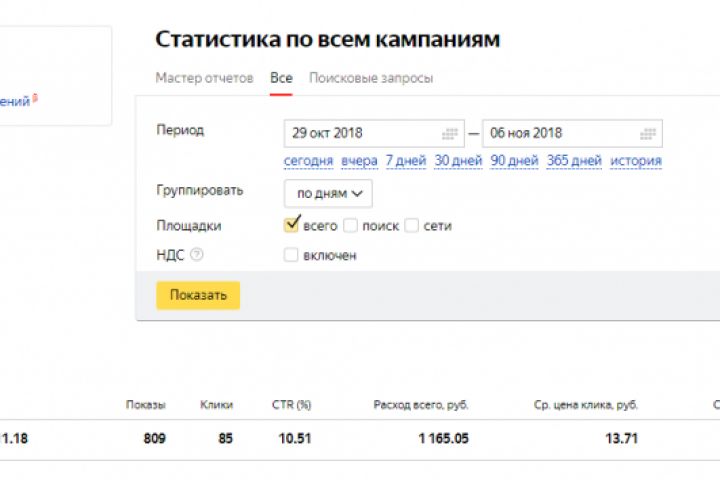Viewport: 720px width, 480px height.
Task: Enable the НДС 'включен' checkbox
Action: (291, 255)
